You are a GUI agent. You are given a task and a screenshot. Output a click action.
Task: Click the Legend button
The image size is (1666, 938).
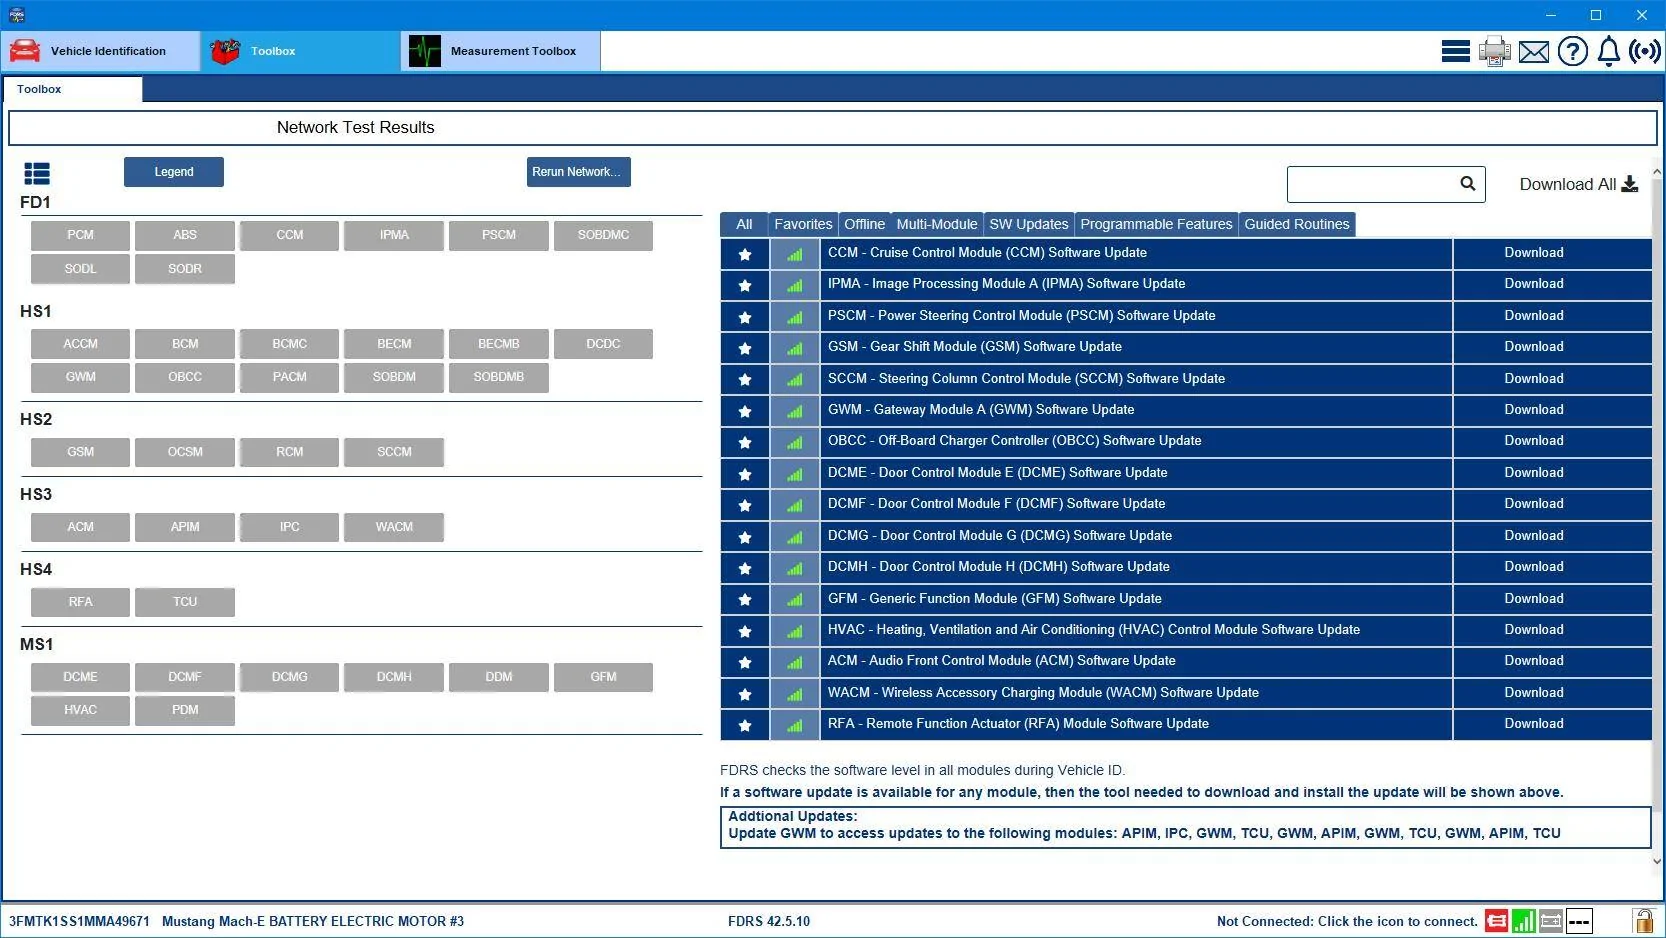174,172
